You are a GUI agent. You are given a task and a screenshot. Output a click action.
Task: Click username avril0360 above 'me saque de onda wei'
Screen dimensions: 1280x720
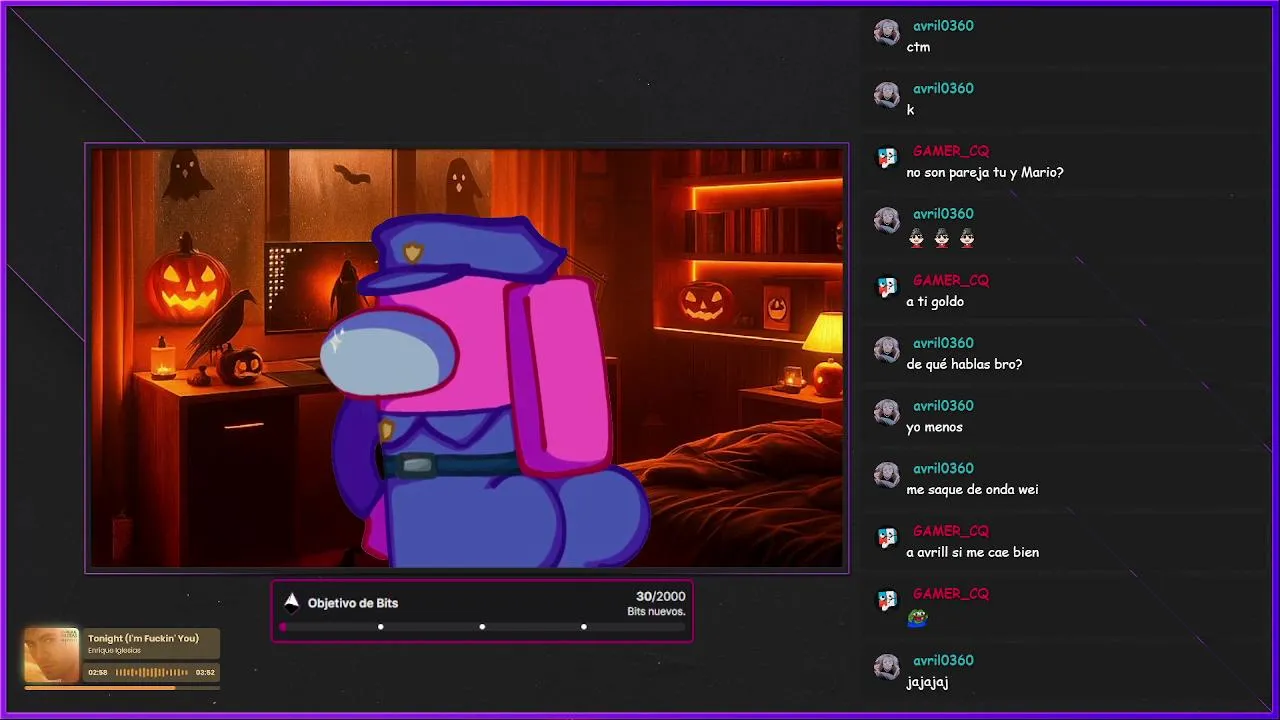click(943, 468)
